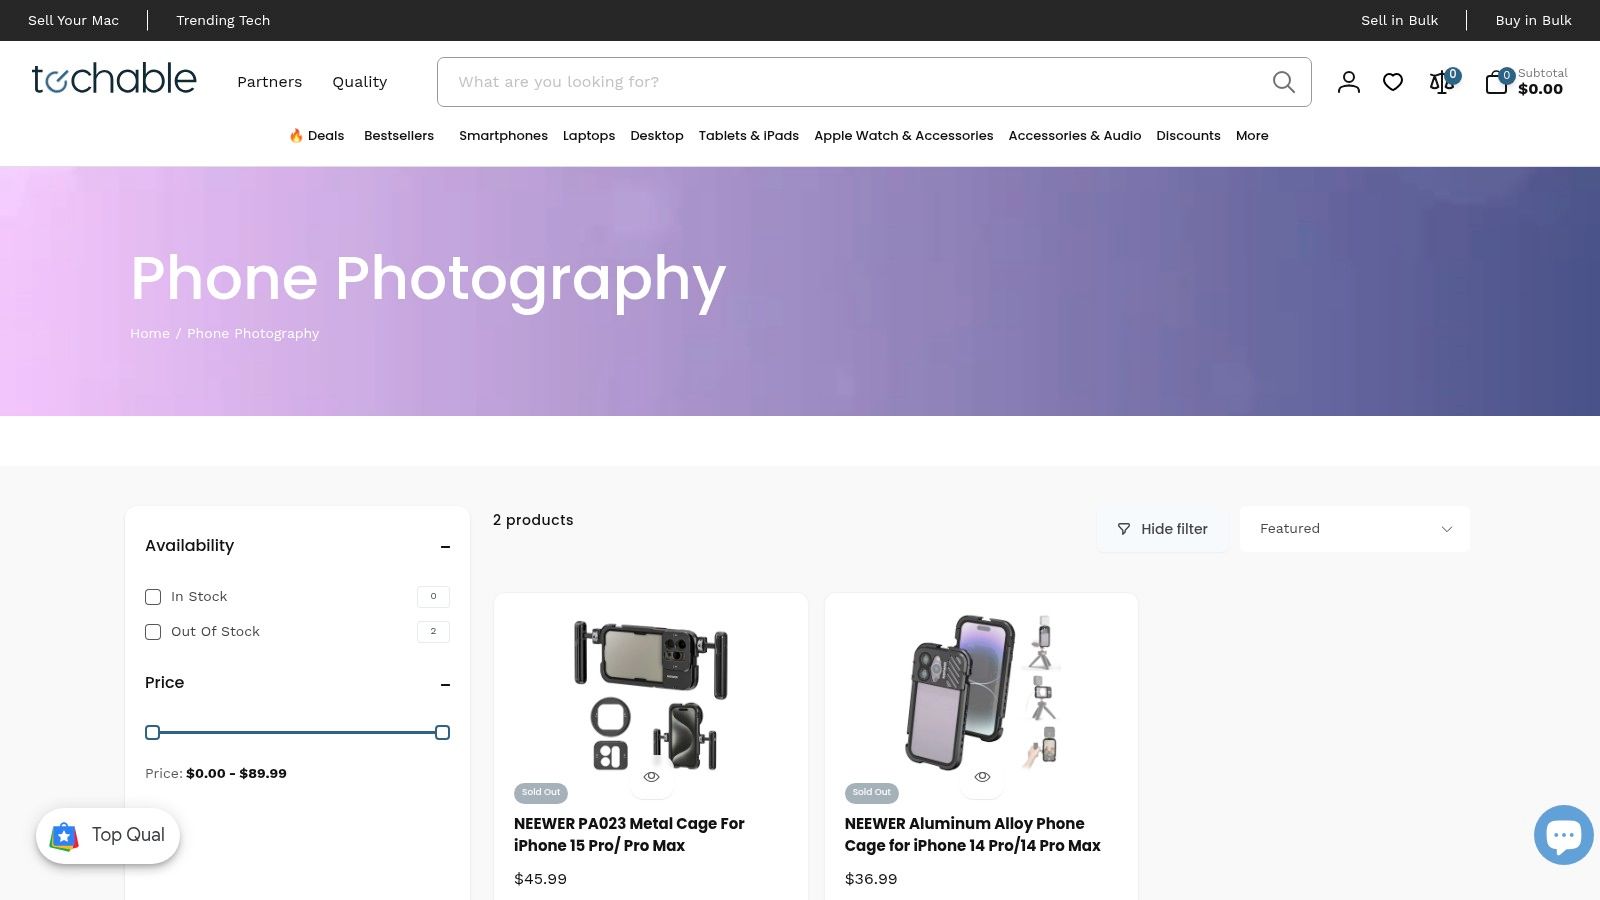Screen dimensions: 1600x900
Task: Open the compare scales icon
Action: (1442, 82)
